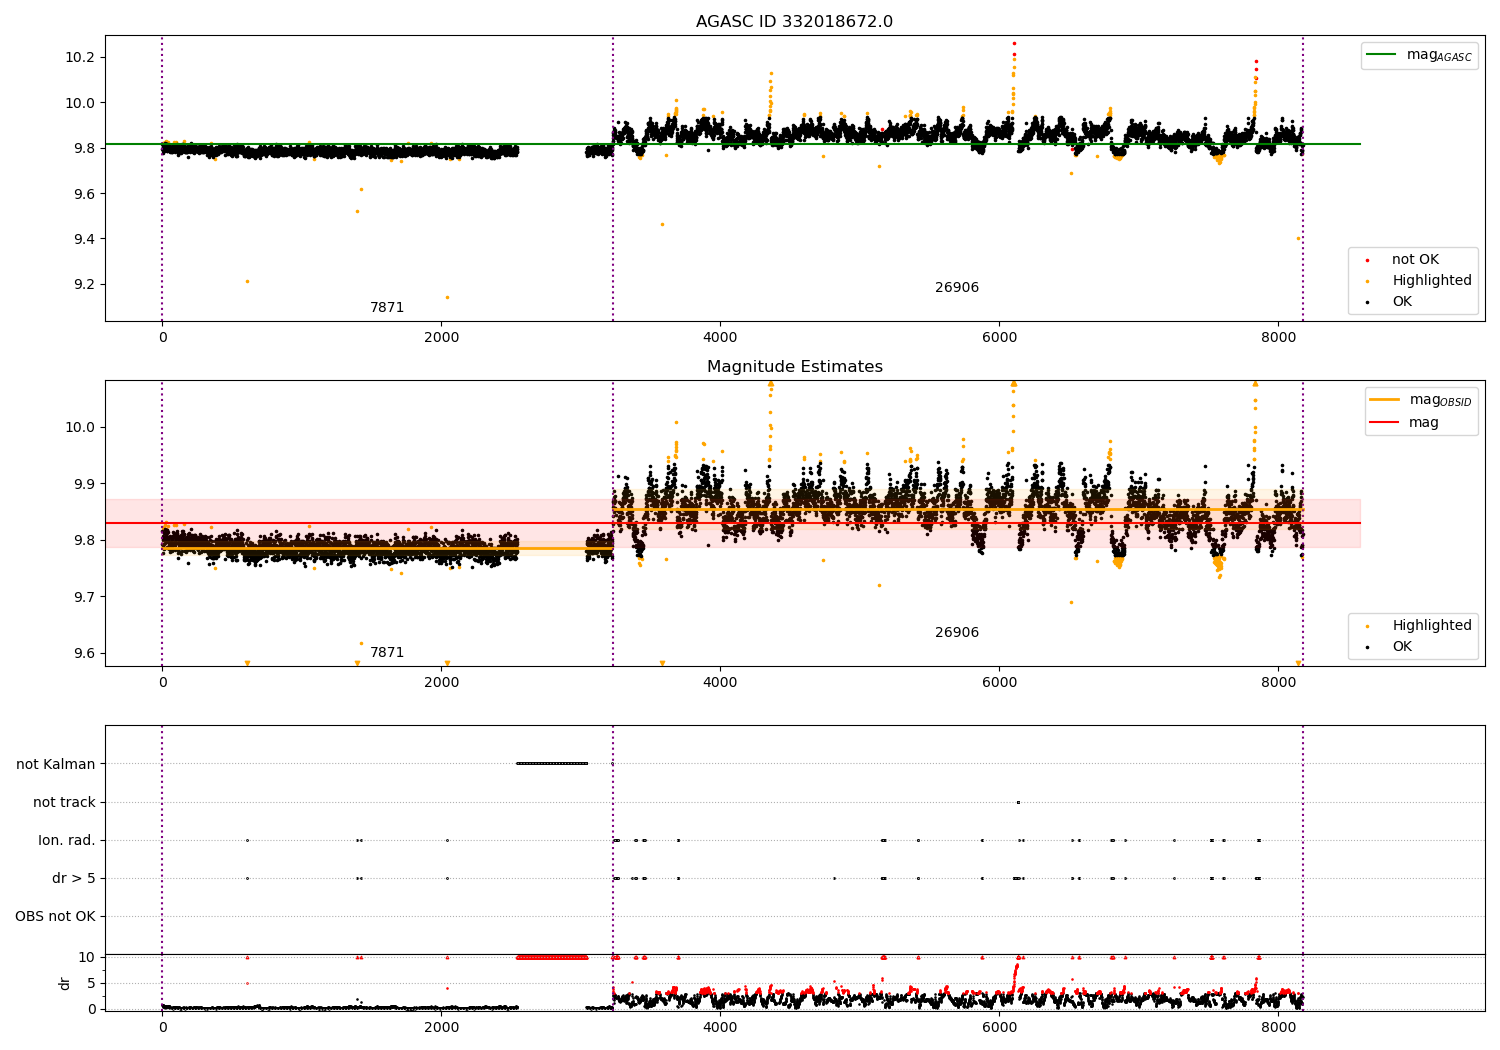The height and width of the screenshot is (1050, 1500).
Task: Click the 'Ion. rad.' axis label
Action: [x=67, y=840]
